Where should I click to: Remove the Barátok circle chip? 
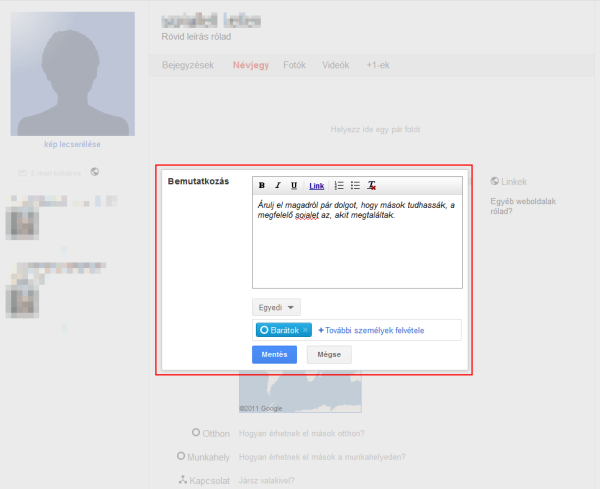pyautogui.click(x=305, y=330)
